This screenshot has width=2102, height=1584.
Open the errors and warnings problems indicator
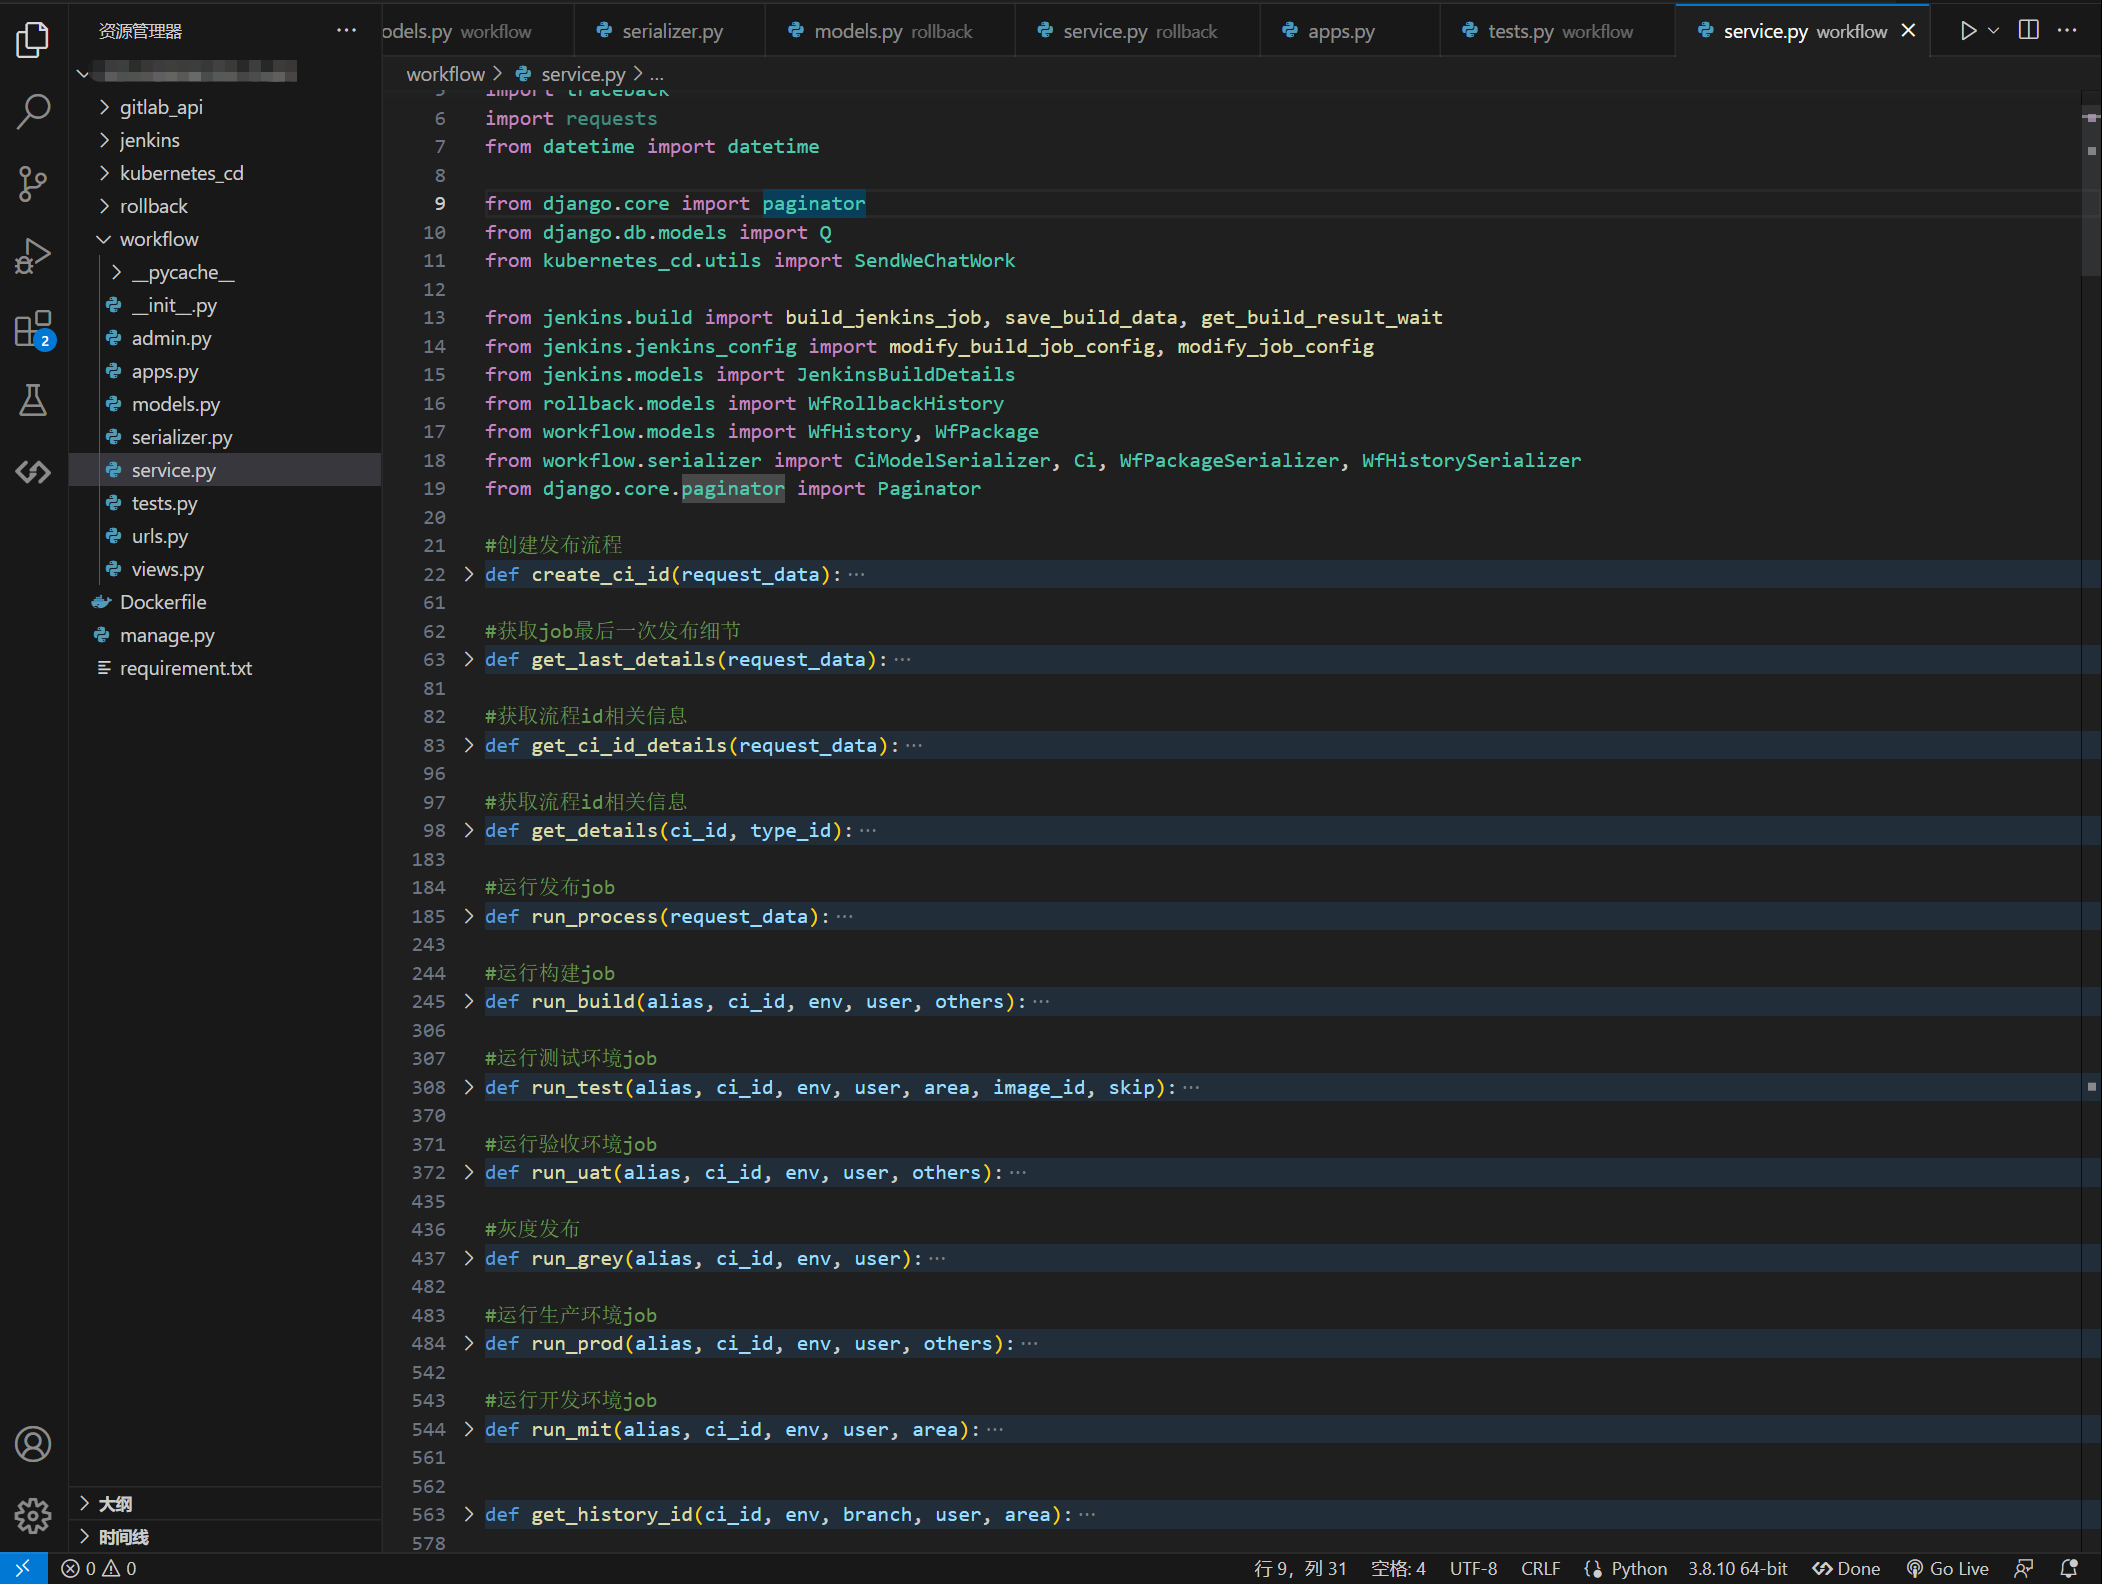click(99, 1568)
